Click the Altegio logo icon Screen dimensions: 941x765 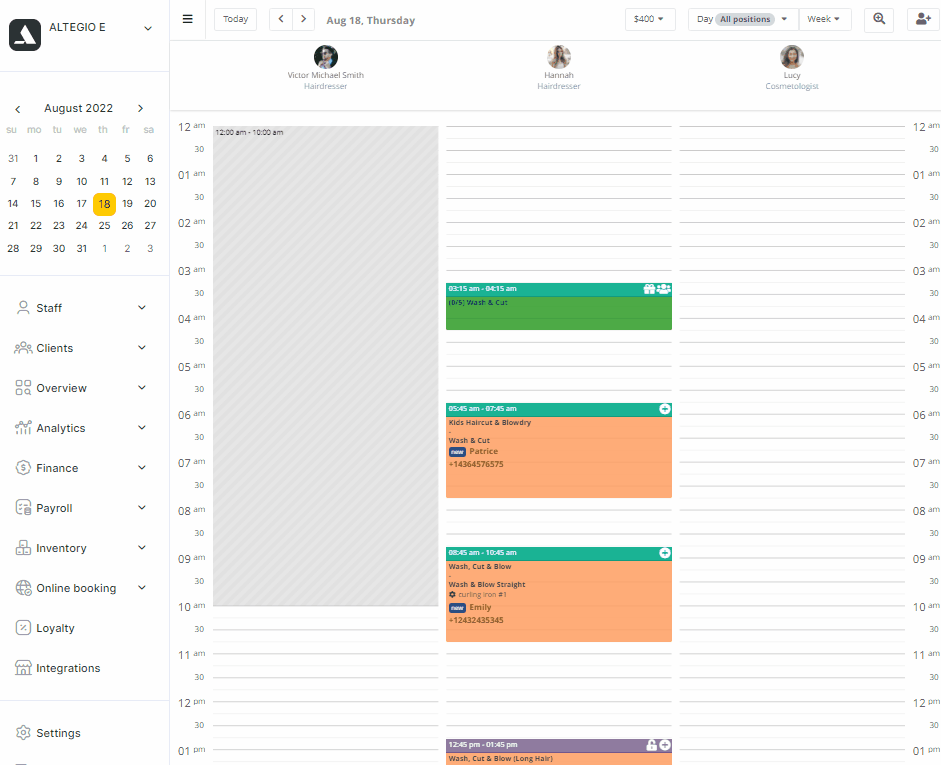(25, 34)
